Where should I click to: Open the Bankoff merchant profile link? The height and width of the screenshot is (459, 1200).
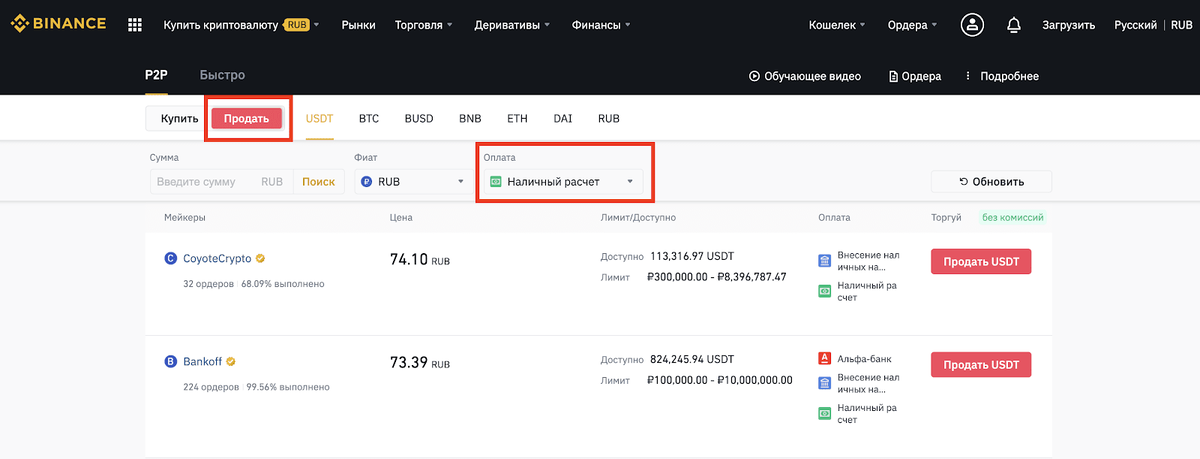[x=203, y=361]
